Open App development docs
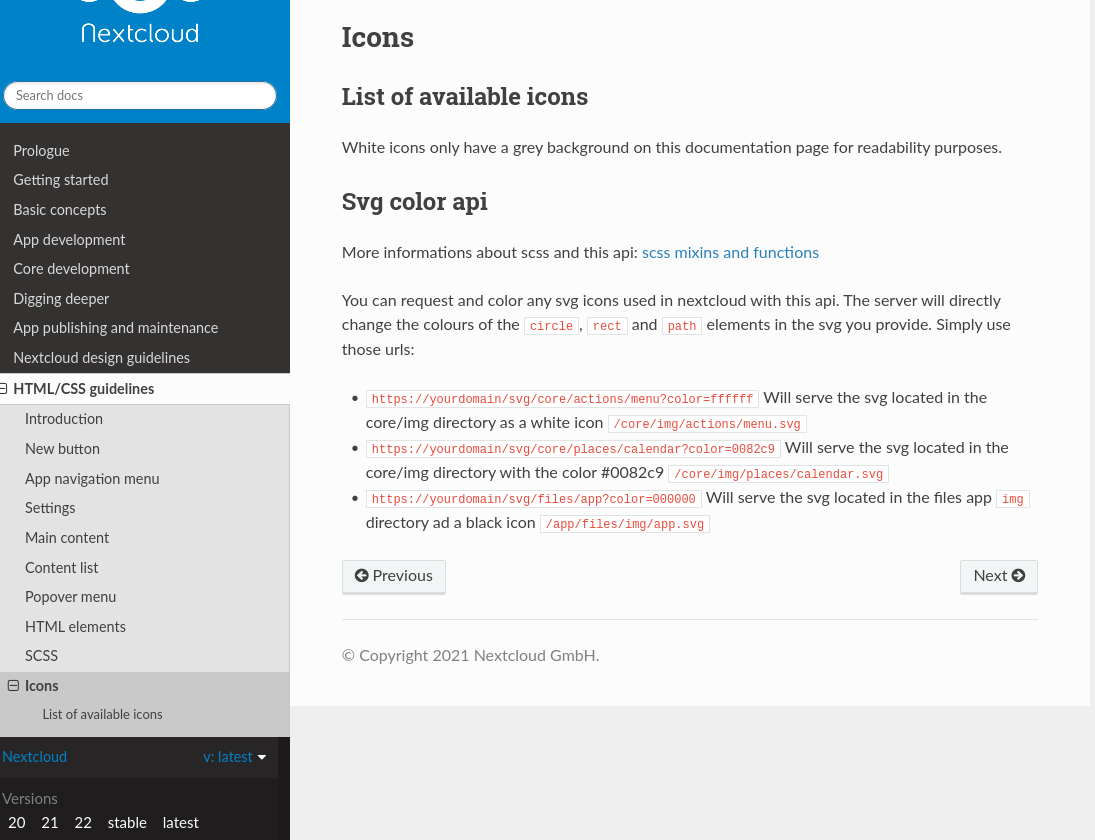Image resolution: width=1095 pixels, height=840 pixels. click(69, 240)
